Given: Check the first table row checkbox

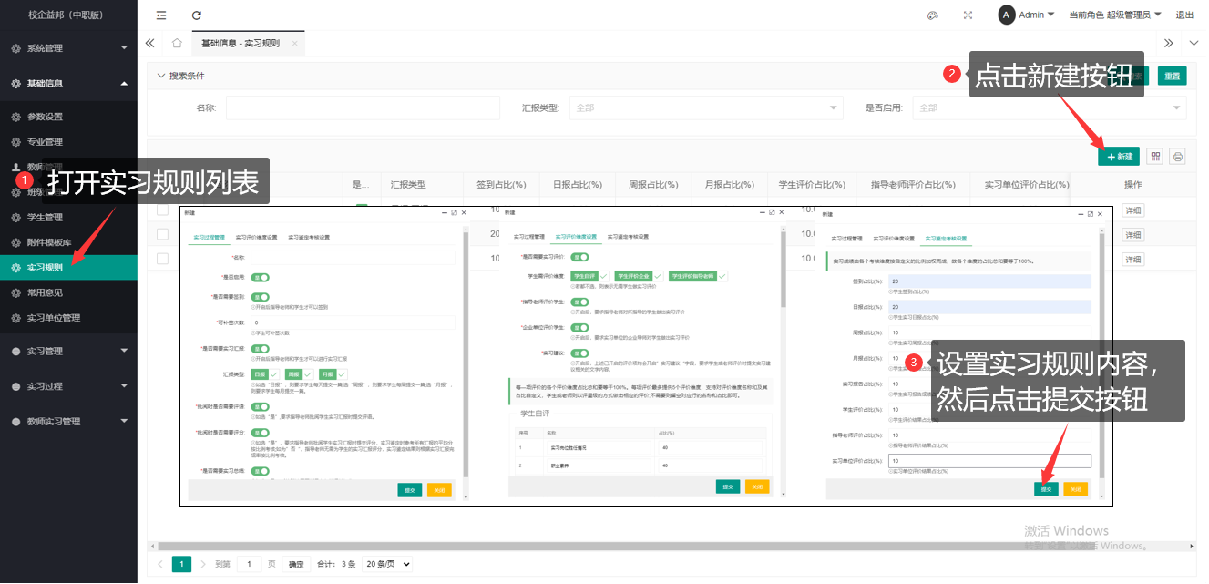Looking at the screenshot, I should point(163,210).
